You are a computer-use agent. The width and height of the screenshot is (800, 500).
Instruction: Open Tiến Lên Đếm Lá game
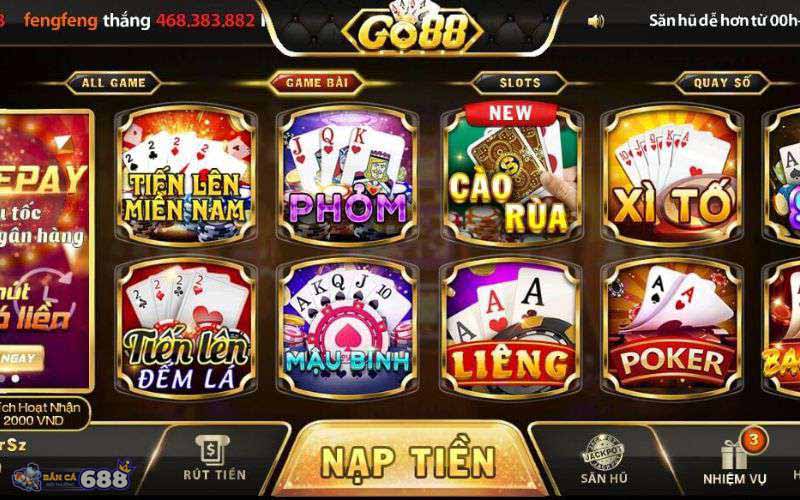186,329
